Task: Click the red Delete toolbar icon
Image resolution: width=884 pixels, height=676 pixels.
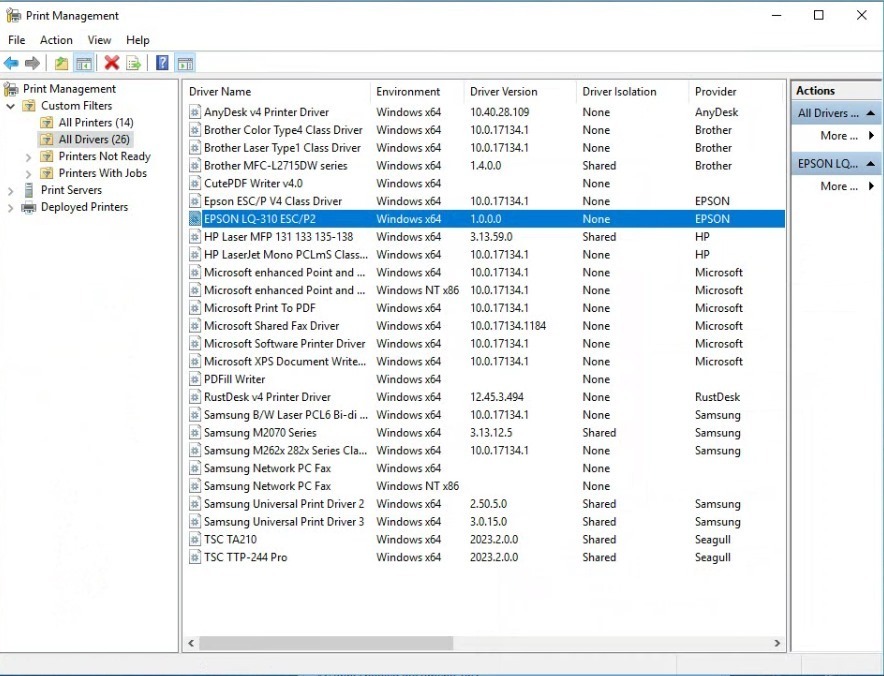Action: (x=112, y=63)
